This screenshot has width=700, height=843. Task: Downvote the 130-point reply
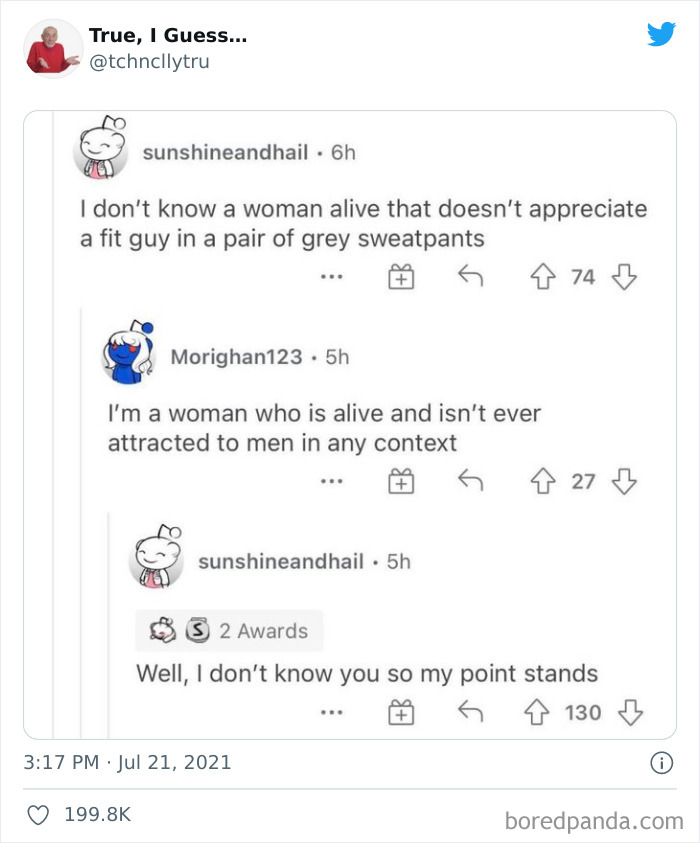[x=629, y=712]
